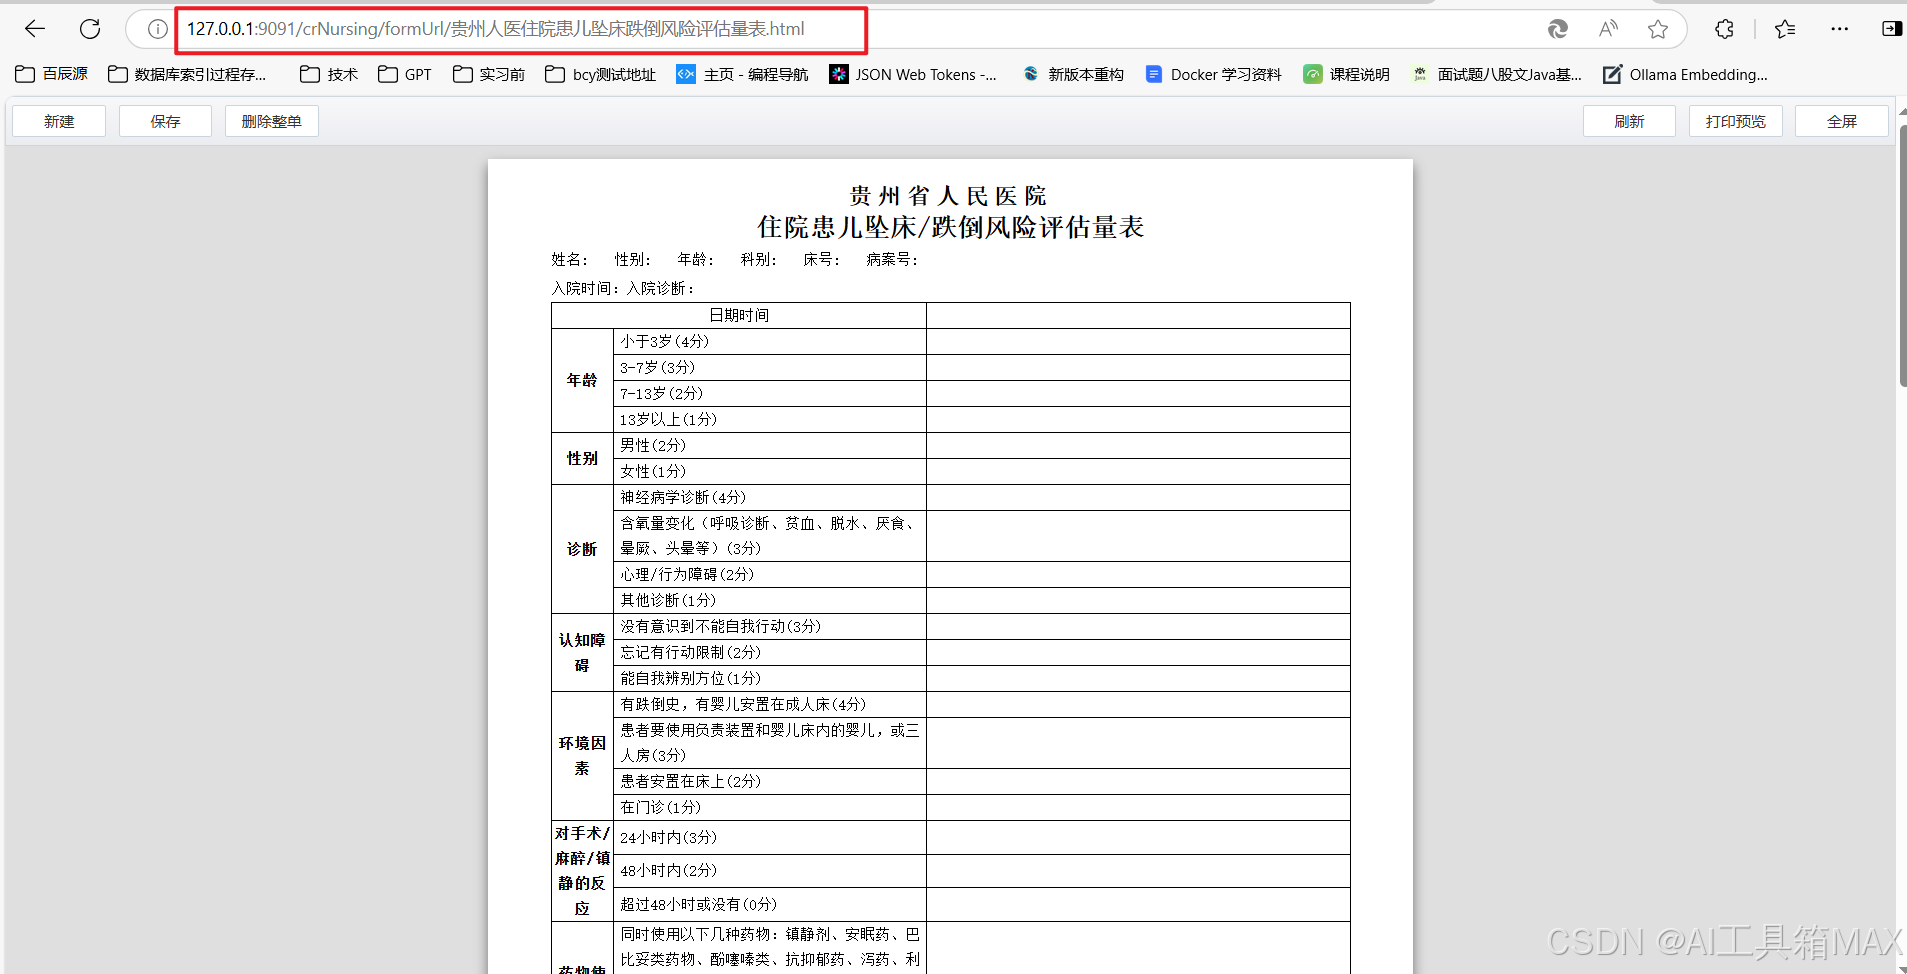The height and width of the screenshot is (974, 1907).
Task: Add this page to favorites with star icon
Action: pos(1658,29)
